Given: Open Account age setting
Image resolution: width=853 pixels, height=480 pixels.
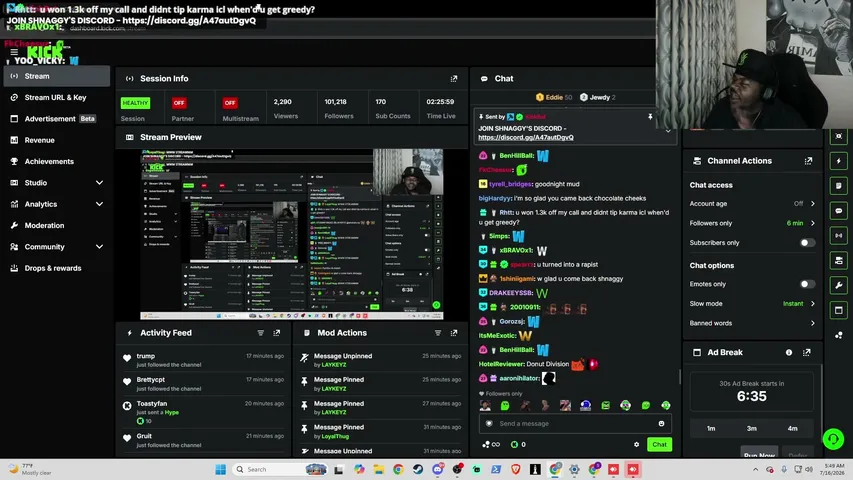Looking at the screenshot, I should 752,204.
